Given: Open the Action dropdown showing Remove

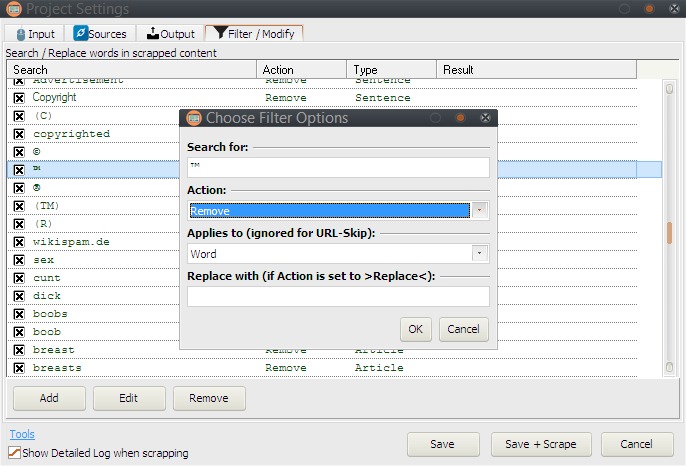Looking at the screenshot, I should pyautogui.click(x=338, y=211).
